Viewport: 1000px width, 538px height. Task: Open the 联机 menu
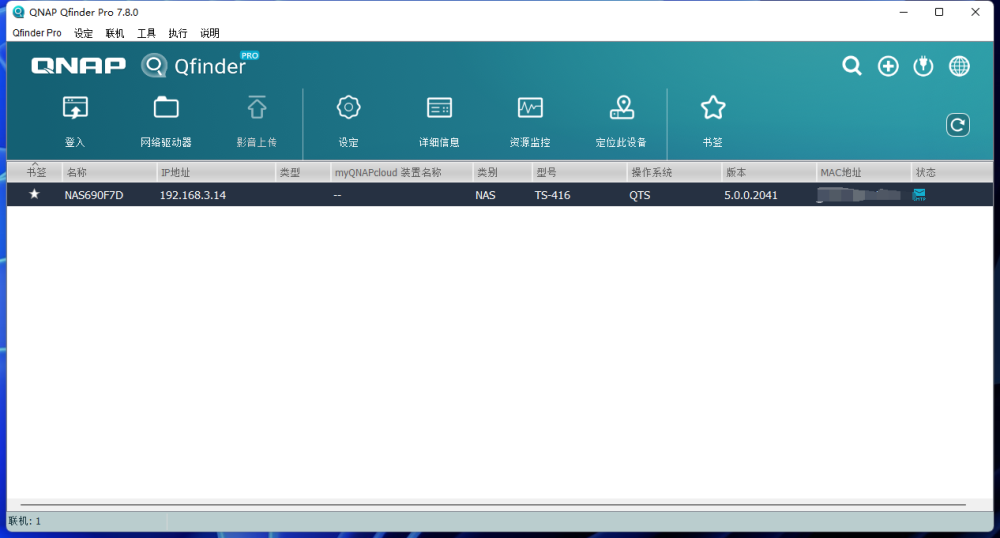click(115, 33)
